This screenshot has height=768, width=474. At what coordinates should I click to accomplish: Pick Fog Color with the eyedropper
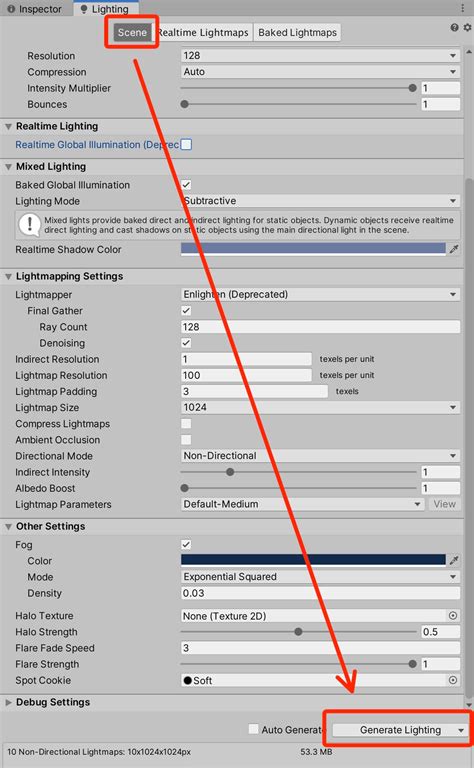click(454, 560)
